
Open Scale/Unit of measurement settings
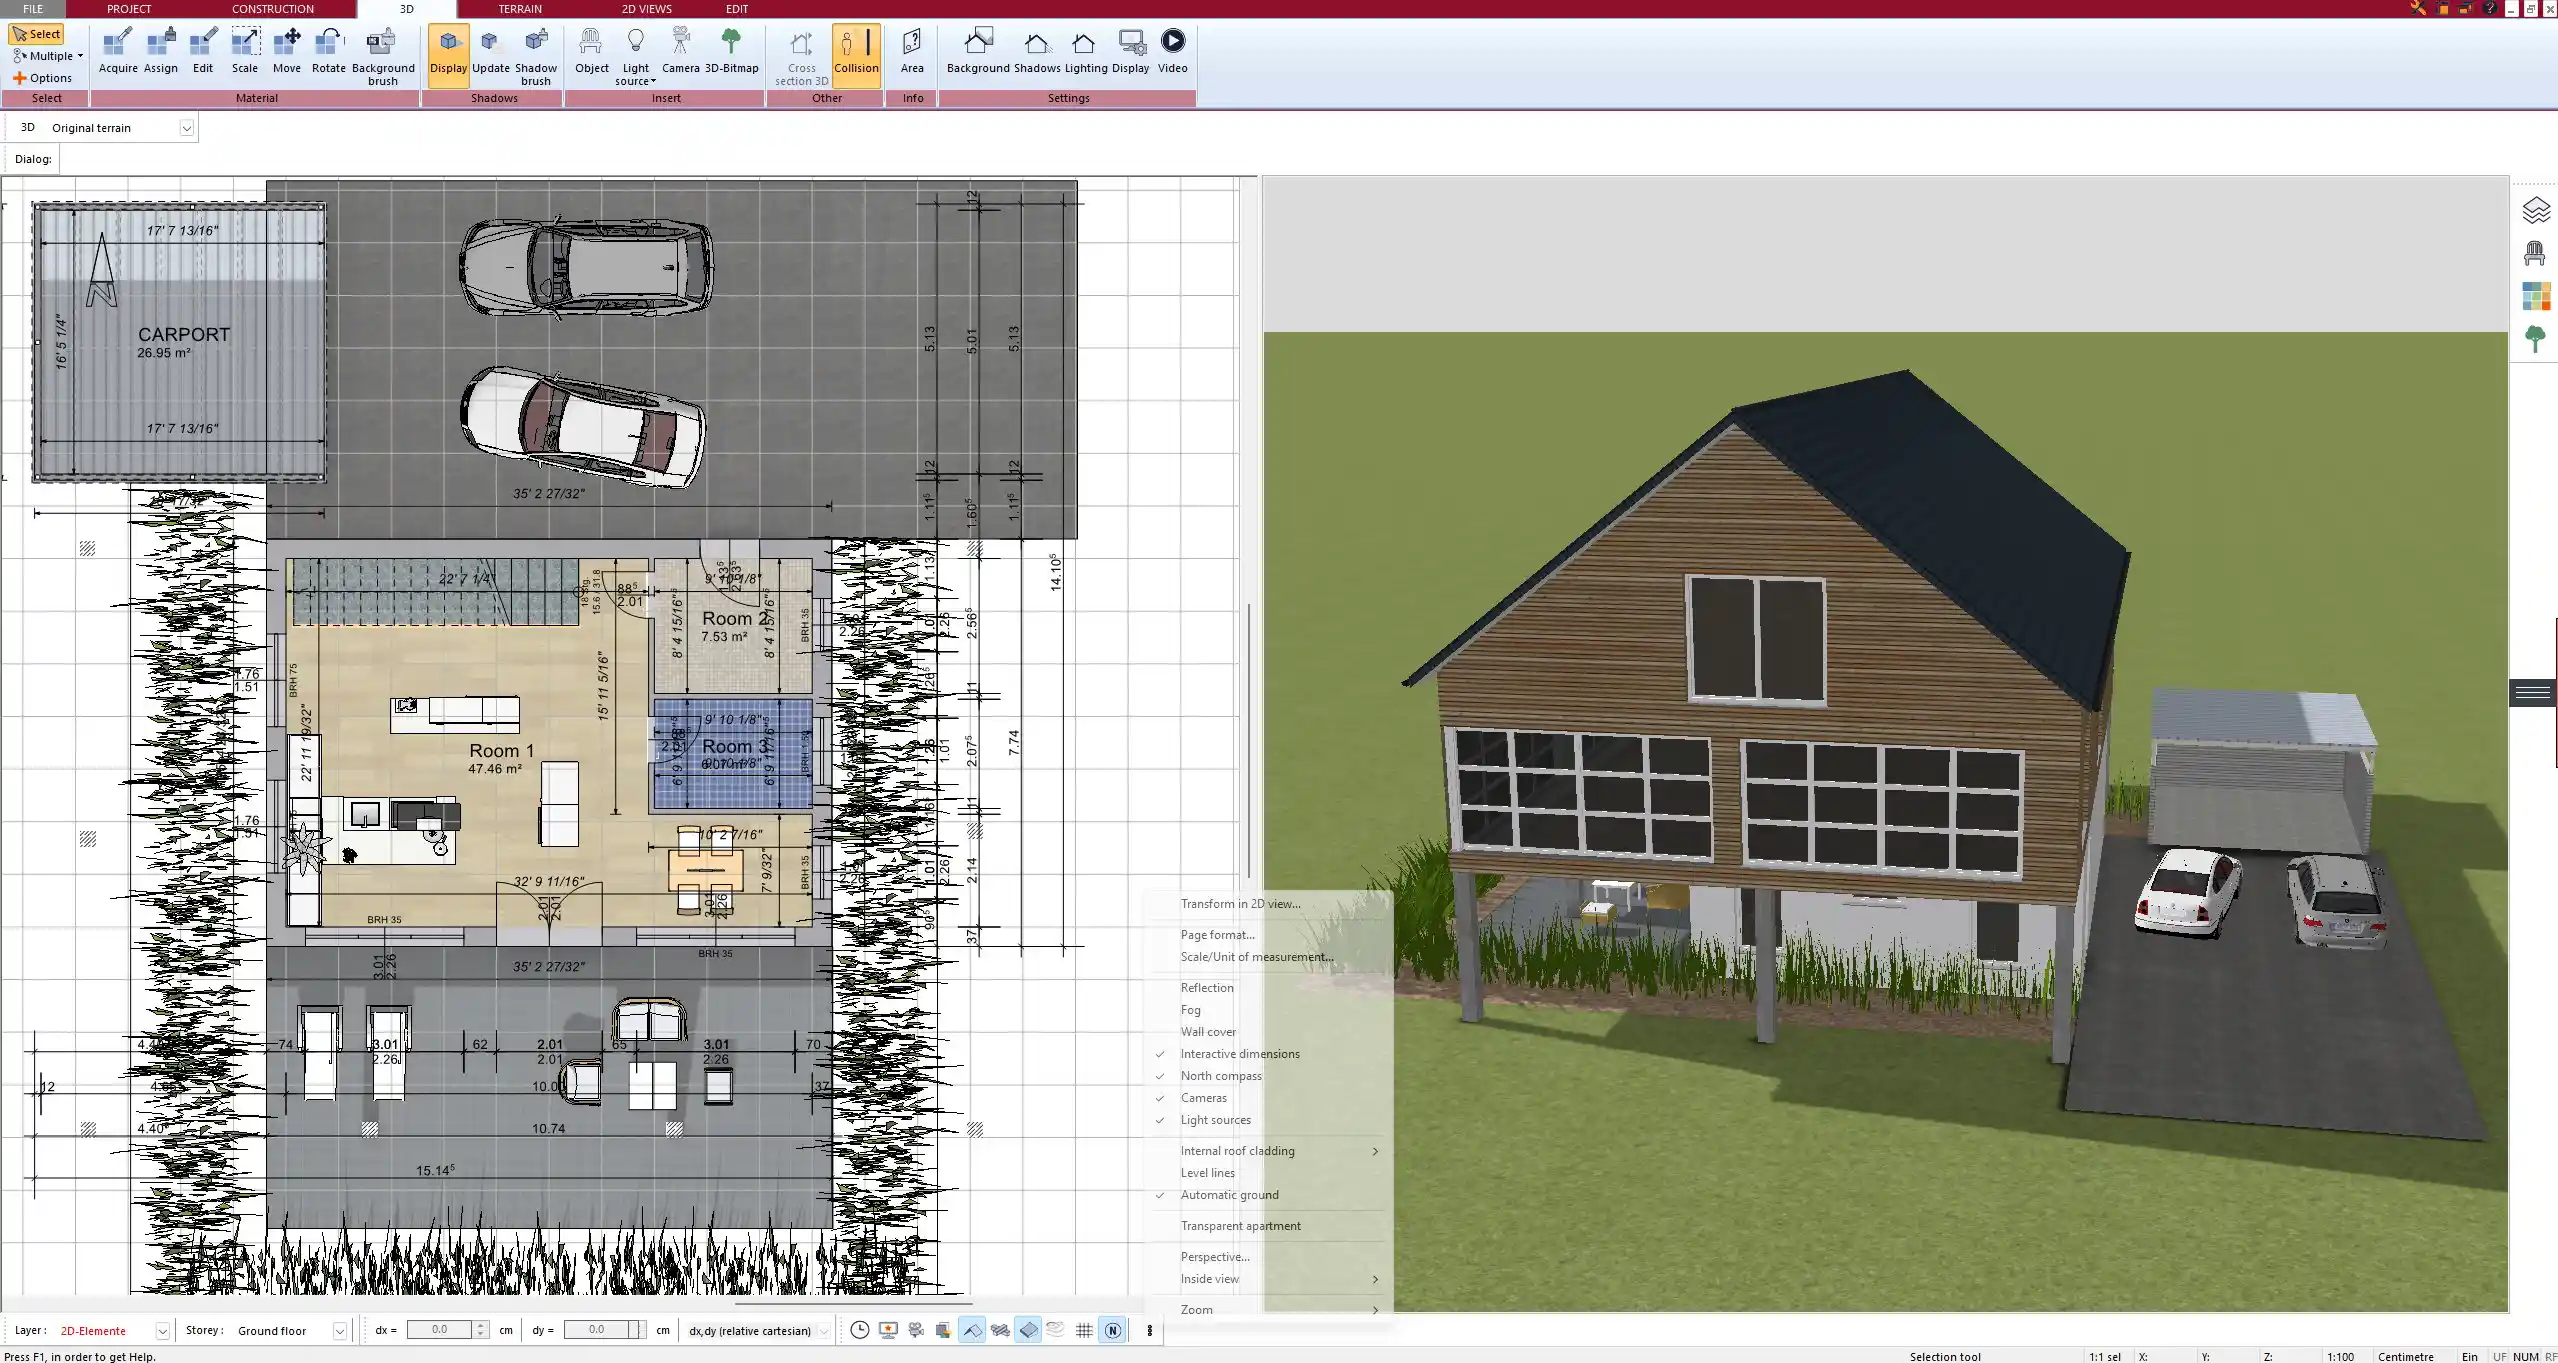click(x=1255, y=956)
